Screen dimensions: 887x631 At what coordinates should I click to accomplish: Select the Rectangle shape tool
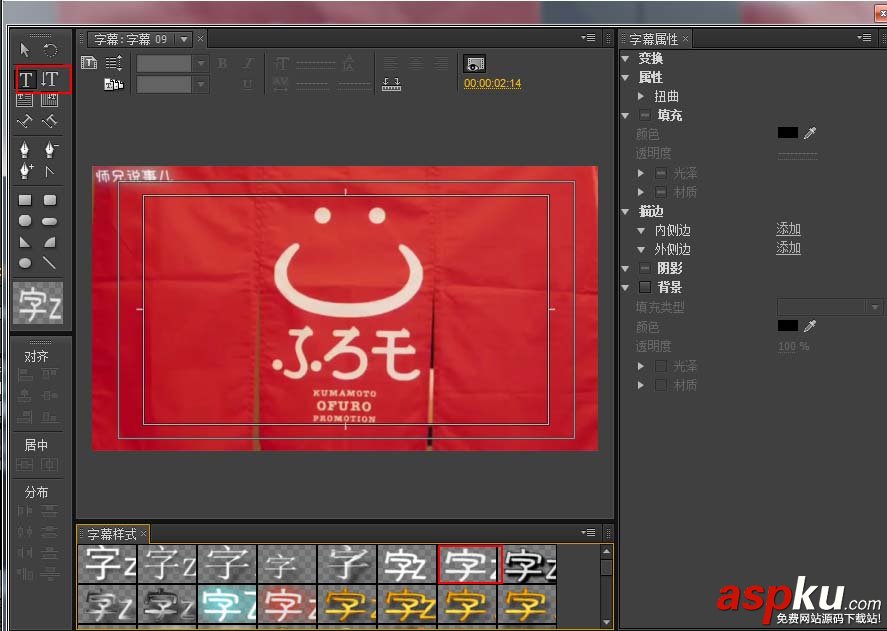25,200
